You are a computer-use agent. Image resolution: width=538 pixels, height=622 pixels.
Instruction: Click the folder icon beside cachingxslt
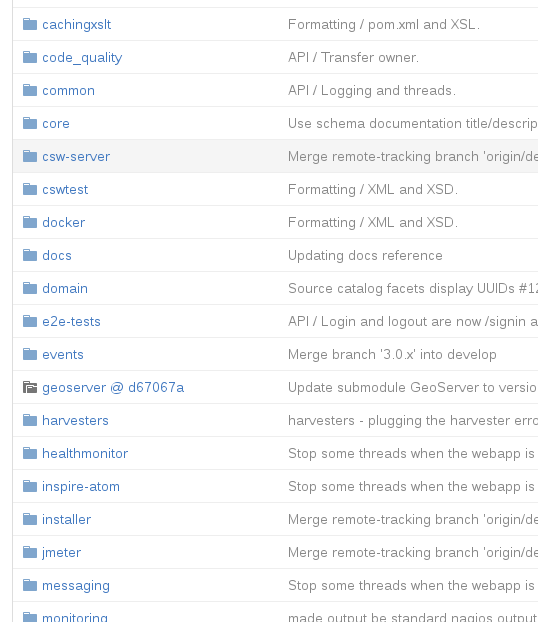(x=30, y=24)
